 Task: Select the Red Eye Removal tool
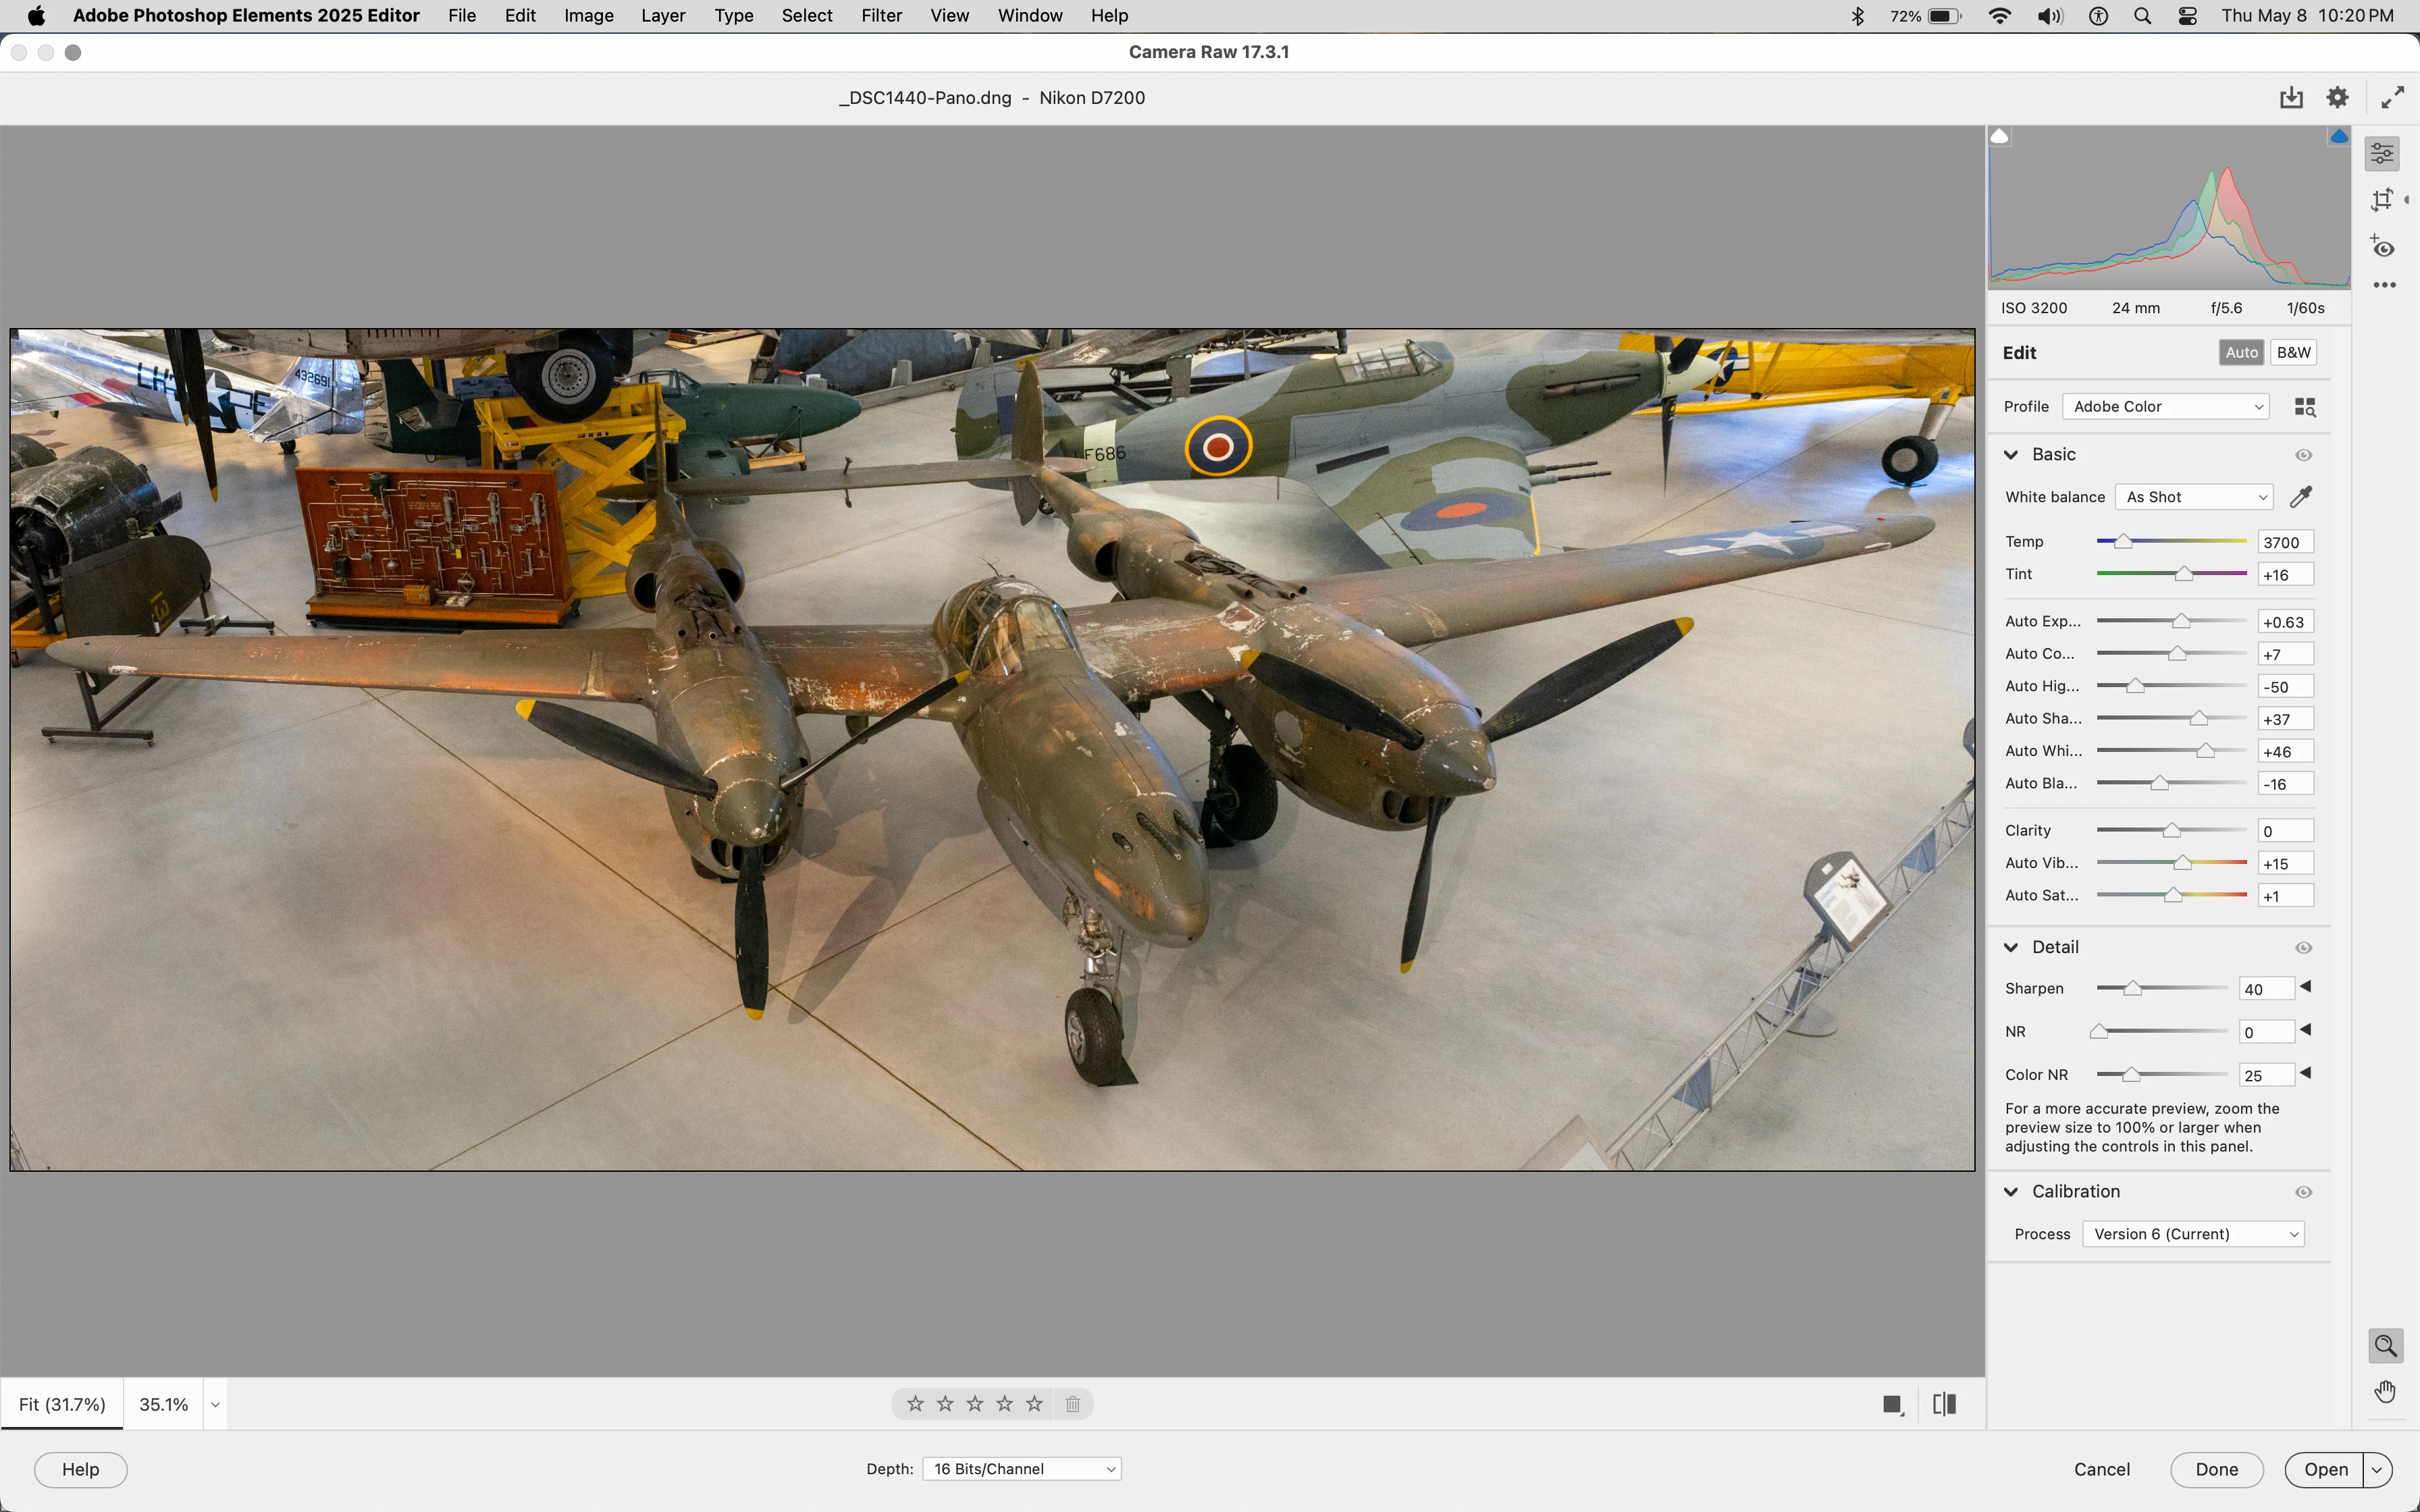coord(2382,247)
